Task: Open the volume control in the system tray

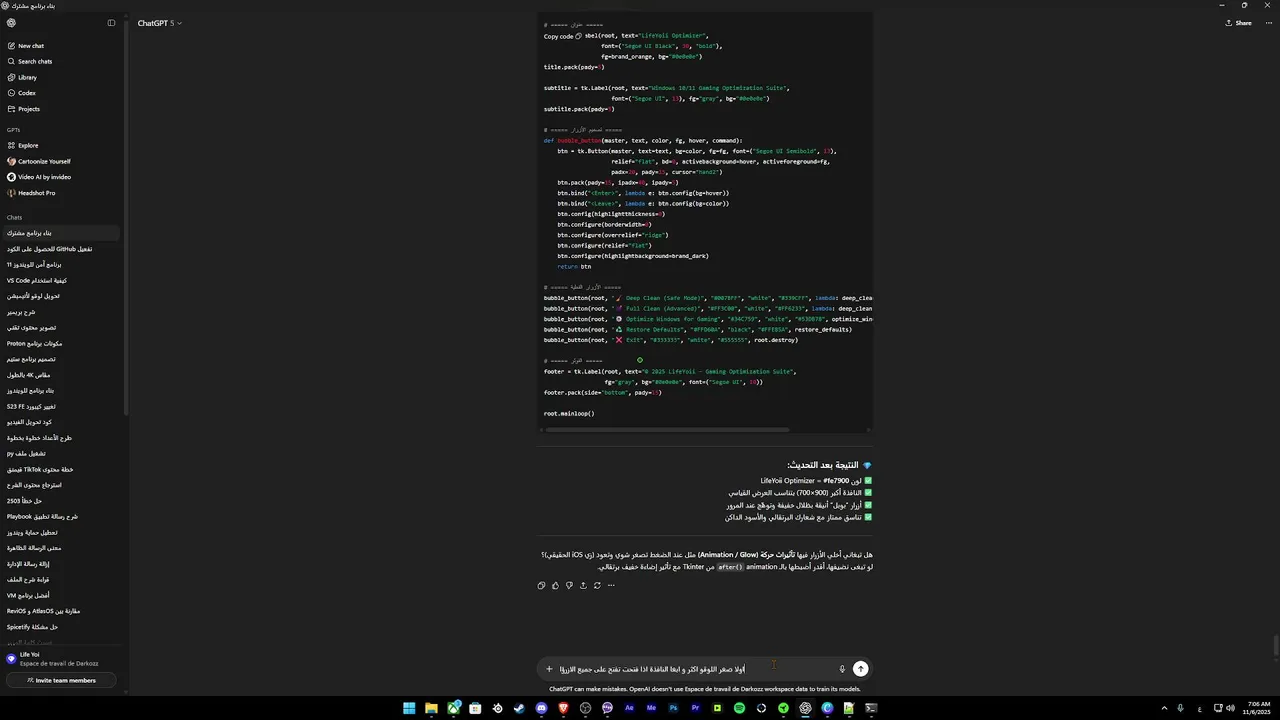Action: (x=1230, y=708)
